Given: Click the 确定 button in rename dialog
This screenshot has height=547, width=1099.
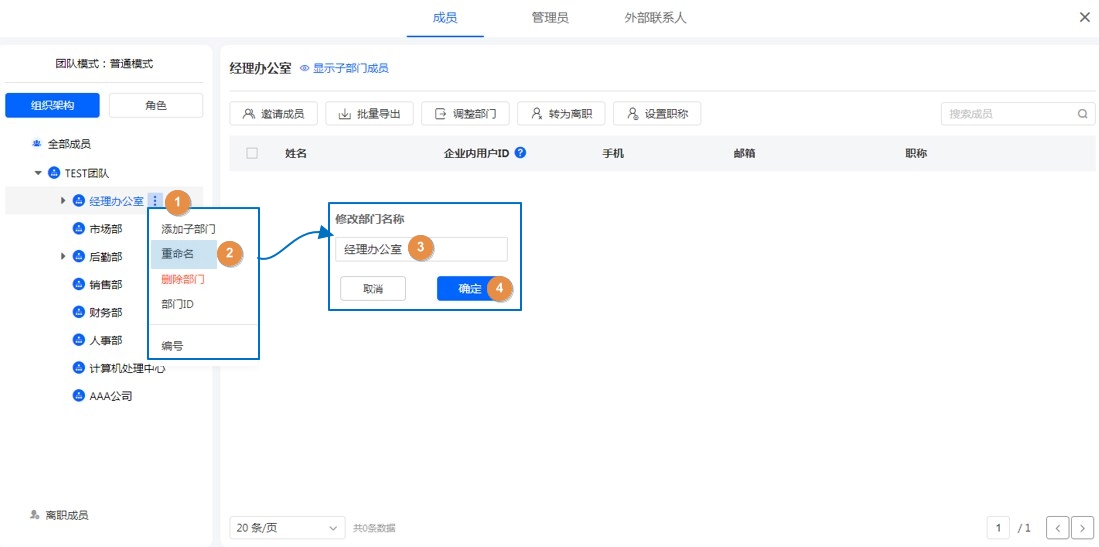Looking at the screenshot, I should click(x=470, y=289).
